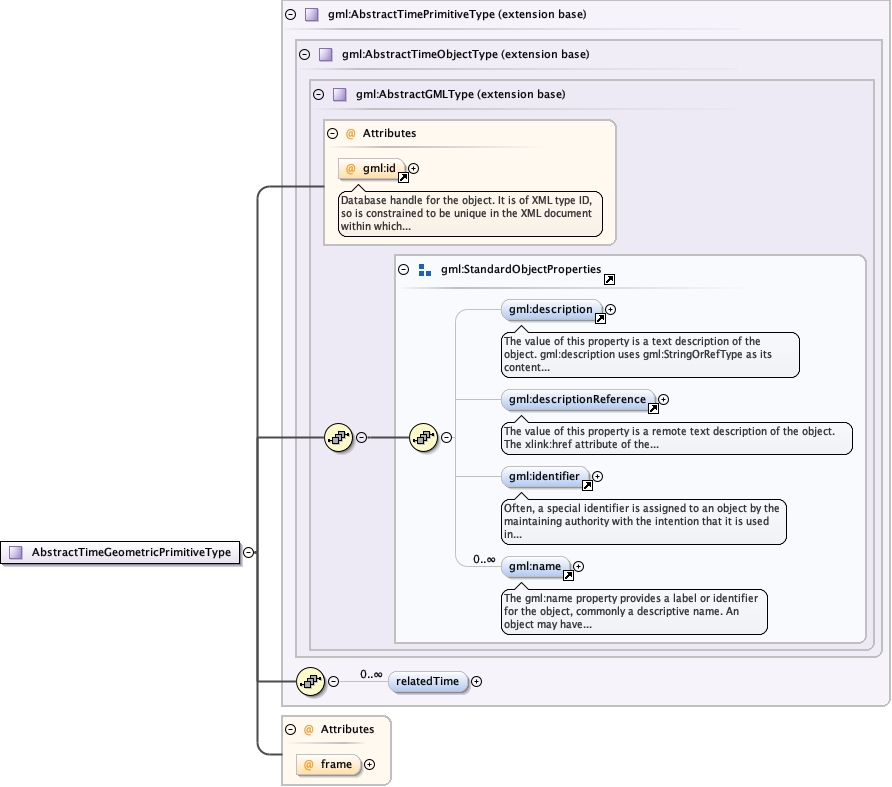This screenshot has width=892, height=787.
Task: Click the lower Attributes heading above frame
Action: click(x=348, y=730)
